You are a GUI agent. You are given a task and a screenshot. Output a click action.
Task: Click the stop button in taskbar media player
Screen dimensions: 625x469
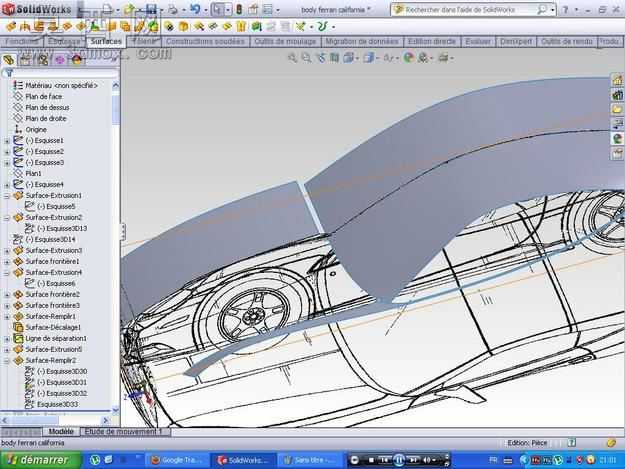pyautogui.click(x=371, y=460)
